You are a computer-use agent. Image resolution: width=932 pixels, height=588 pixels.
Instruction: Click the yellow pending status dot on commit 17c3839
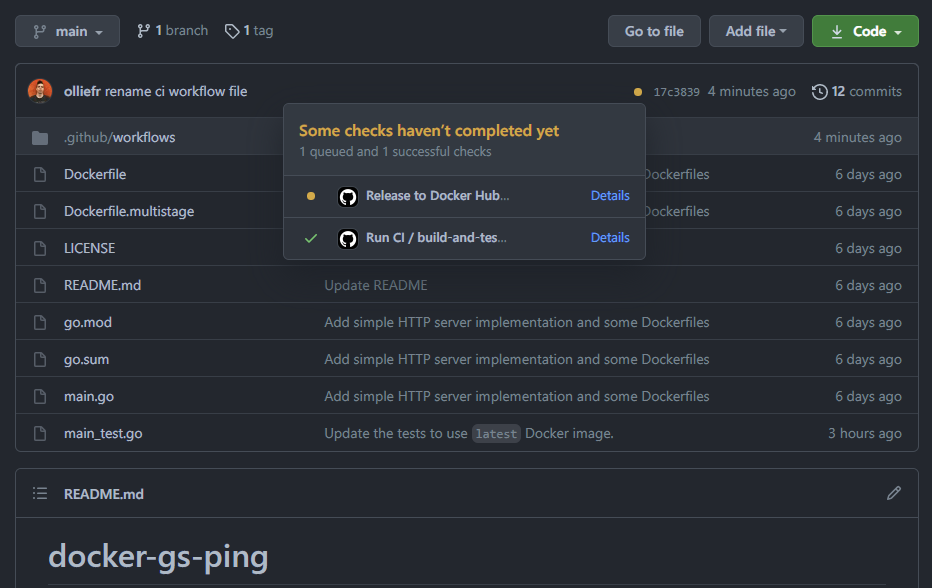coord(637,91)
